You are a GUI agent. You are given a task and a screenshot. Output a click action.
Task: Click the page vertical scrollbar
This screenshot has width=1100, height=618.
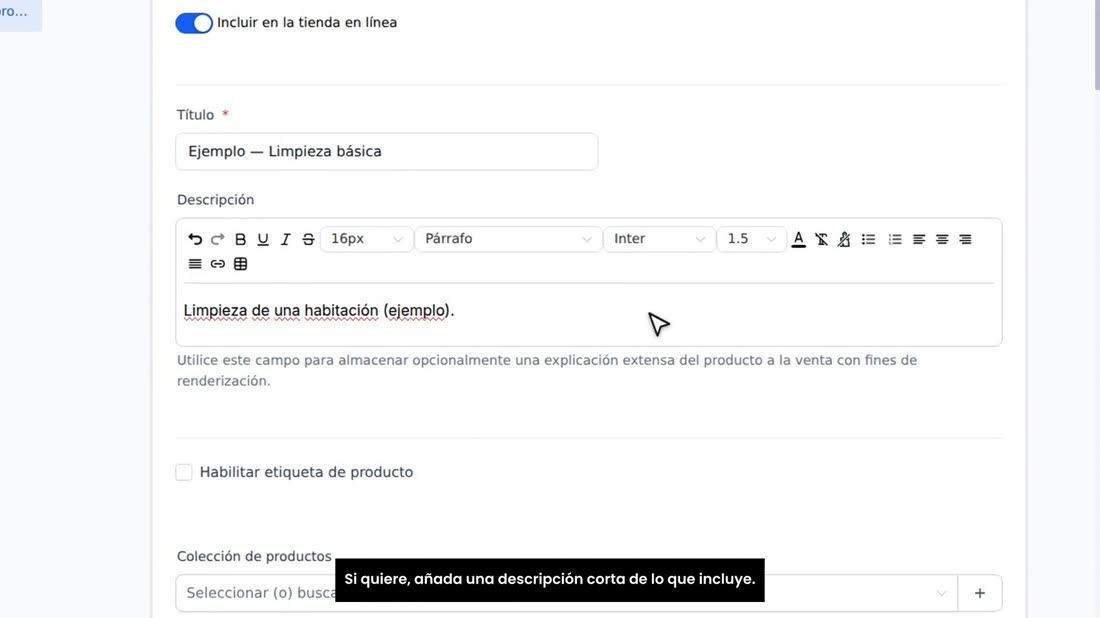click(1096, 45)
